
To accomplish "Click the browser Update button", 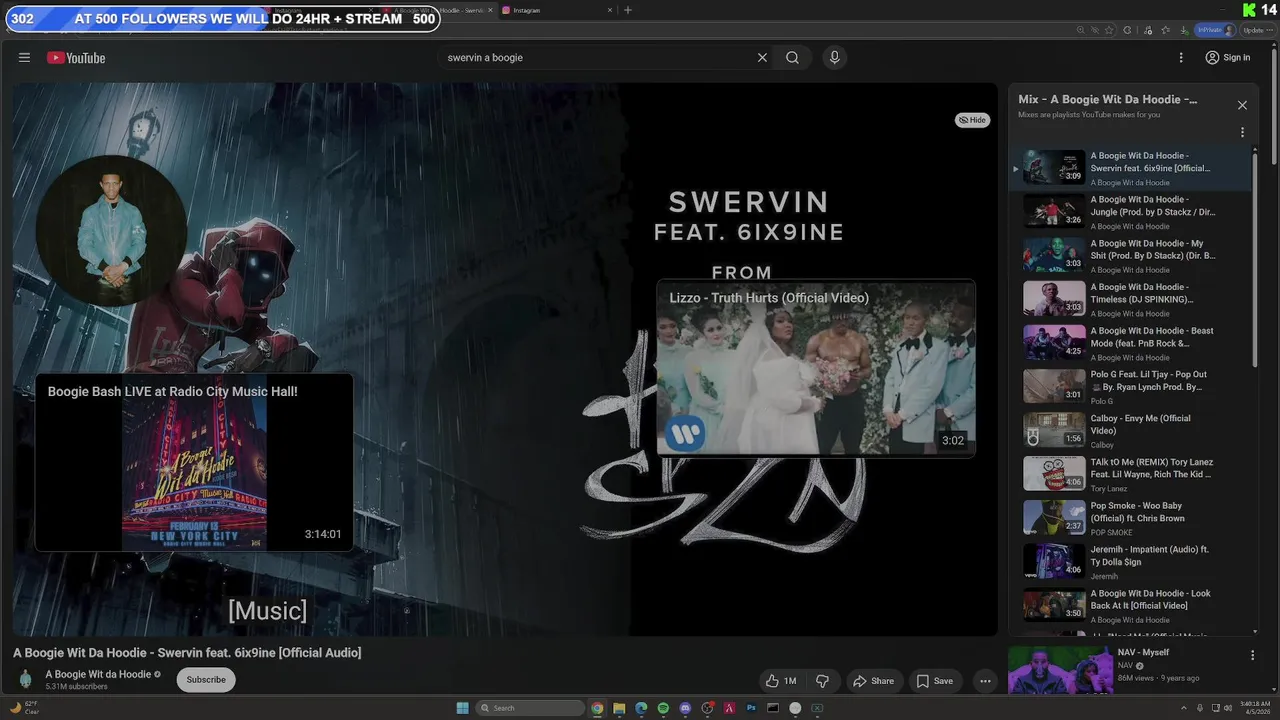I will (1257, 30).
